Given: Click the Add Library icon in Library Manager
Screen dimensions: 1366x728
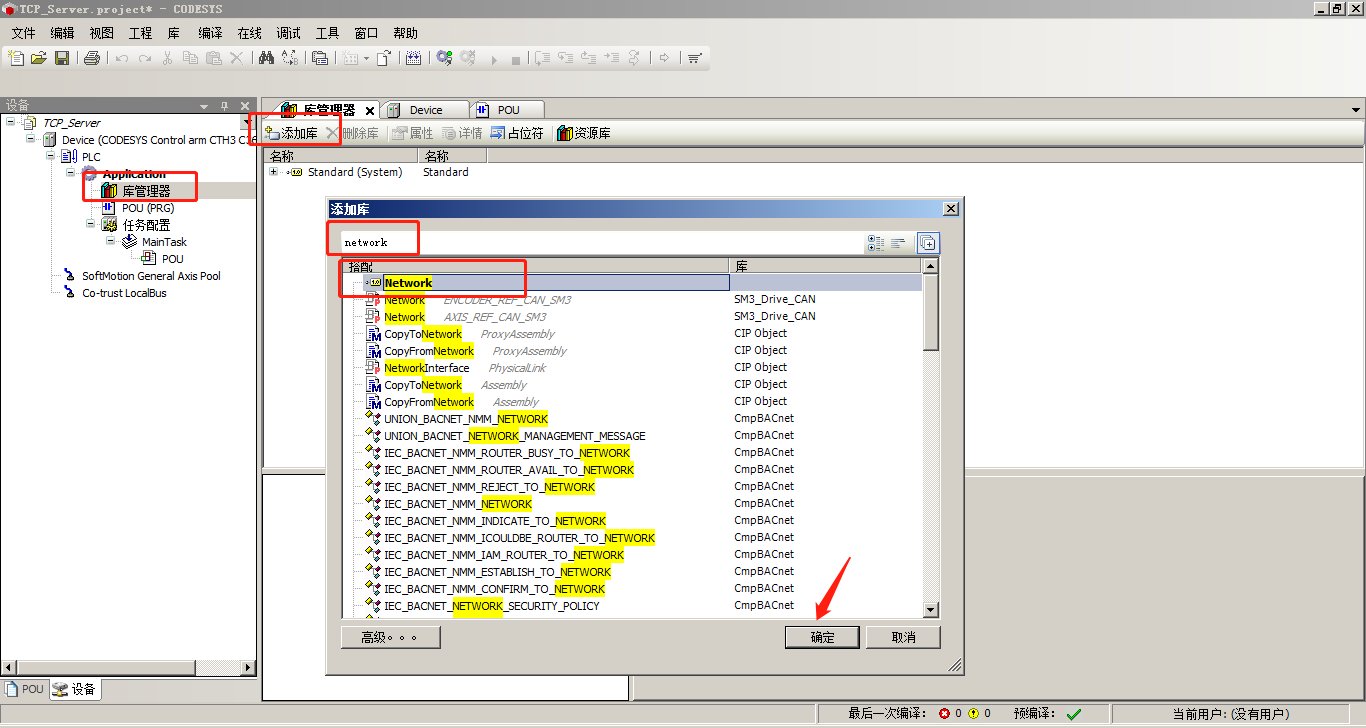Looking at the screenshot, I should (x=272, y=133).
